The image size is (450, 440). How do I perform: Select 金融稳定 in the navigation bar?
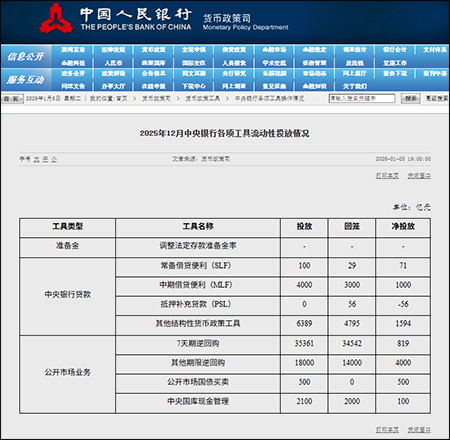pyautogui.click(x=314, y=50)
